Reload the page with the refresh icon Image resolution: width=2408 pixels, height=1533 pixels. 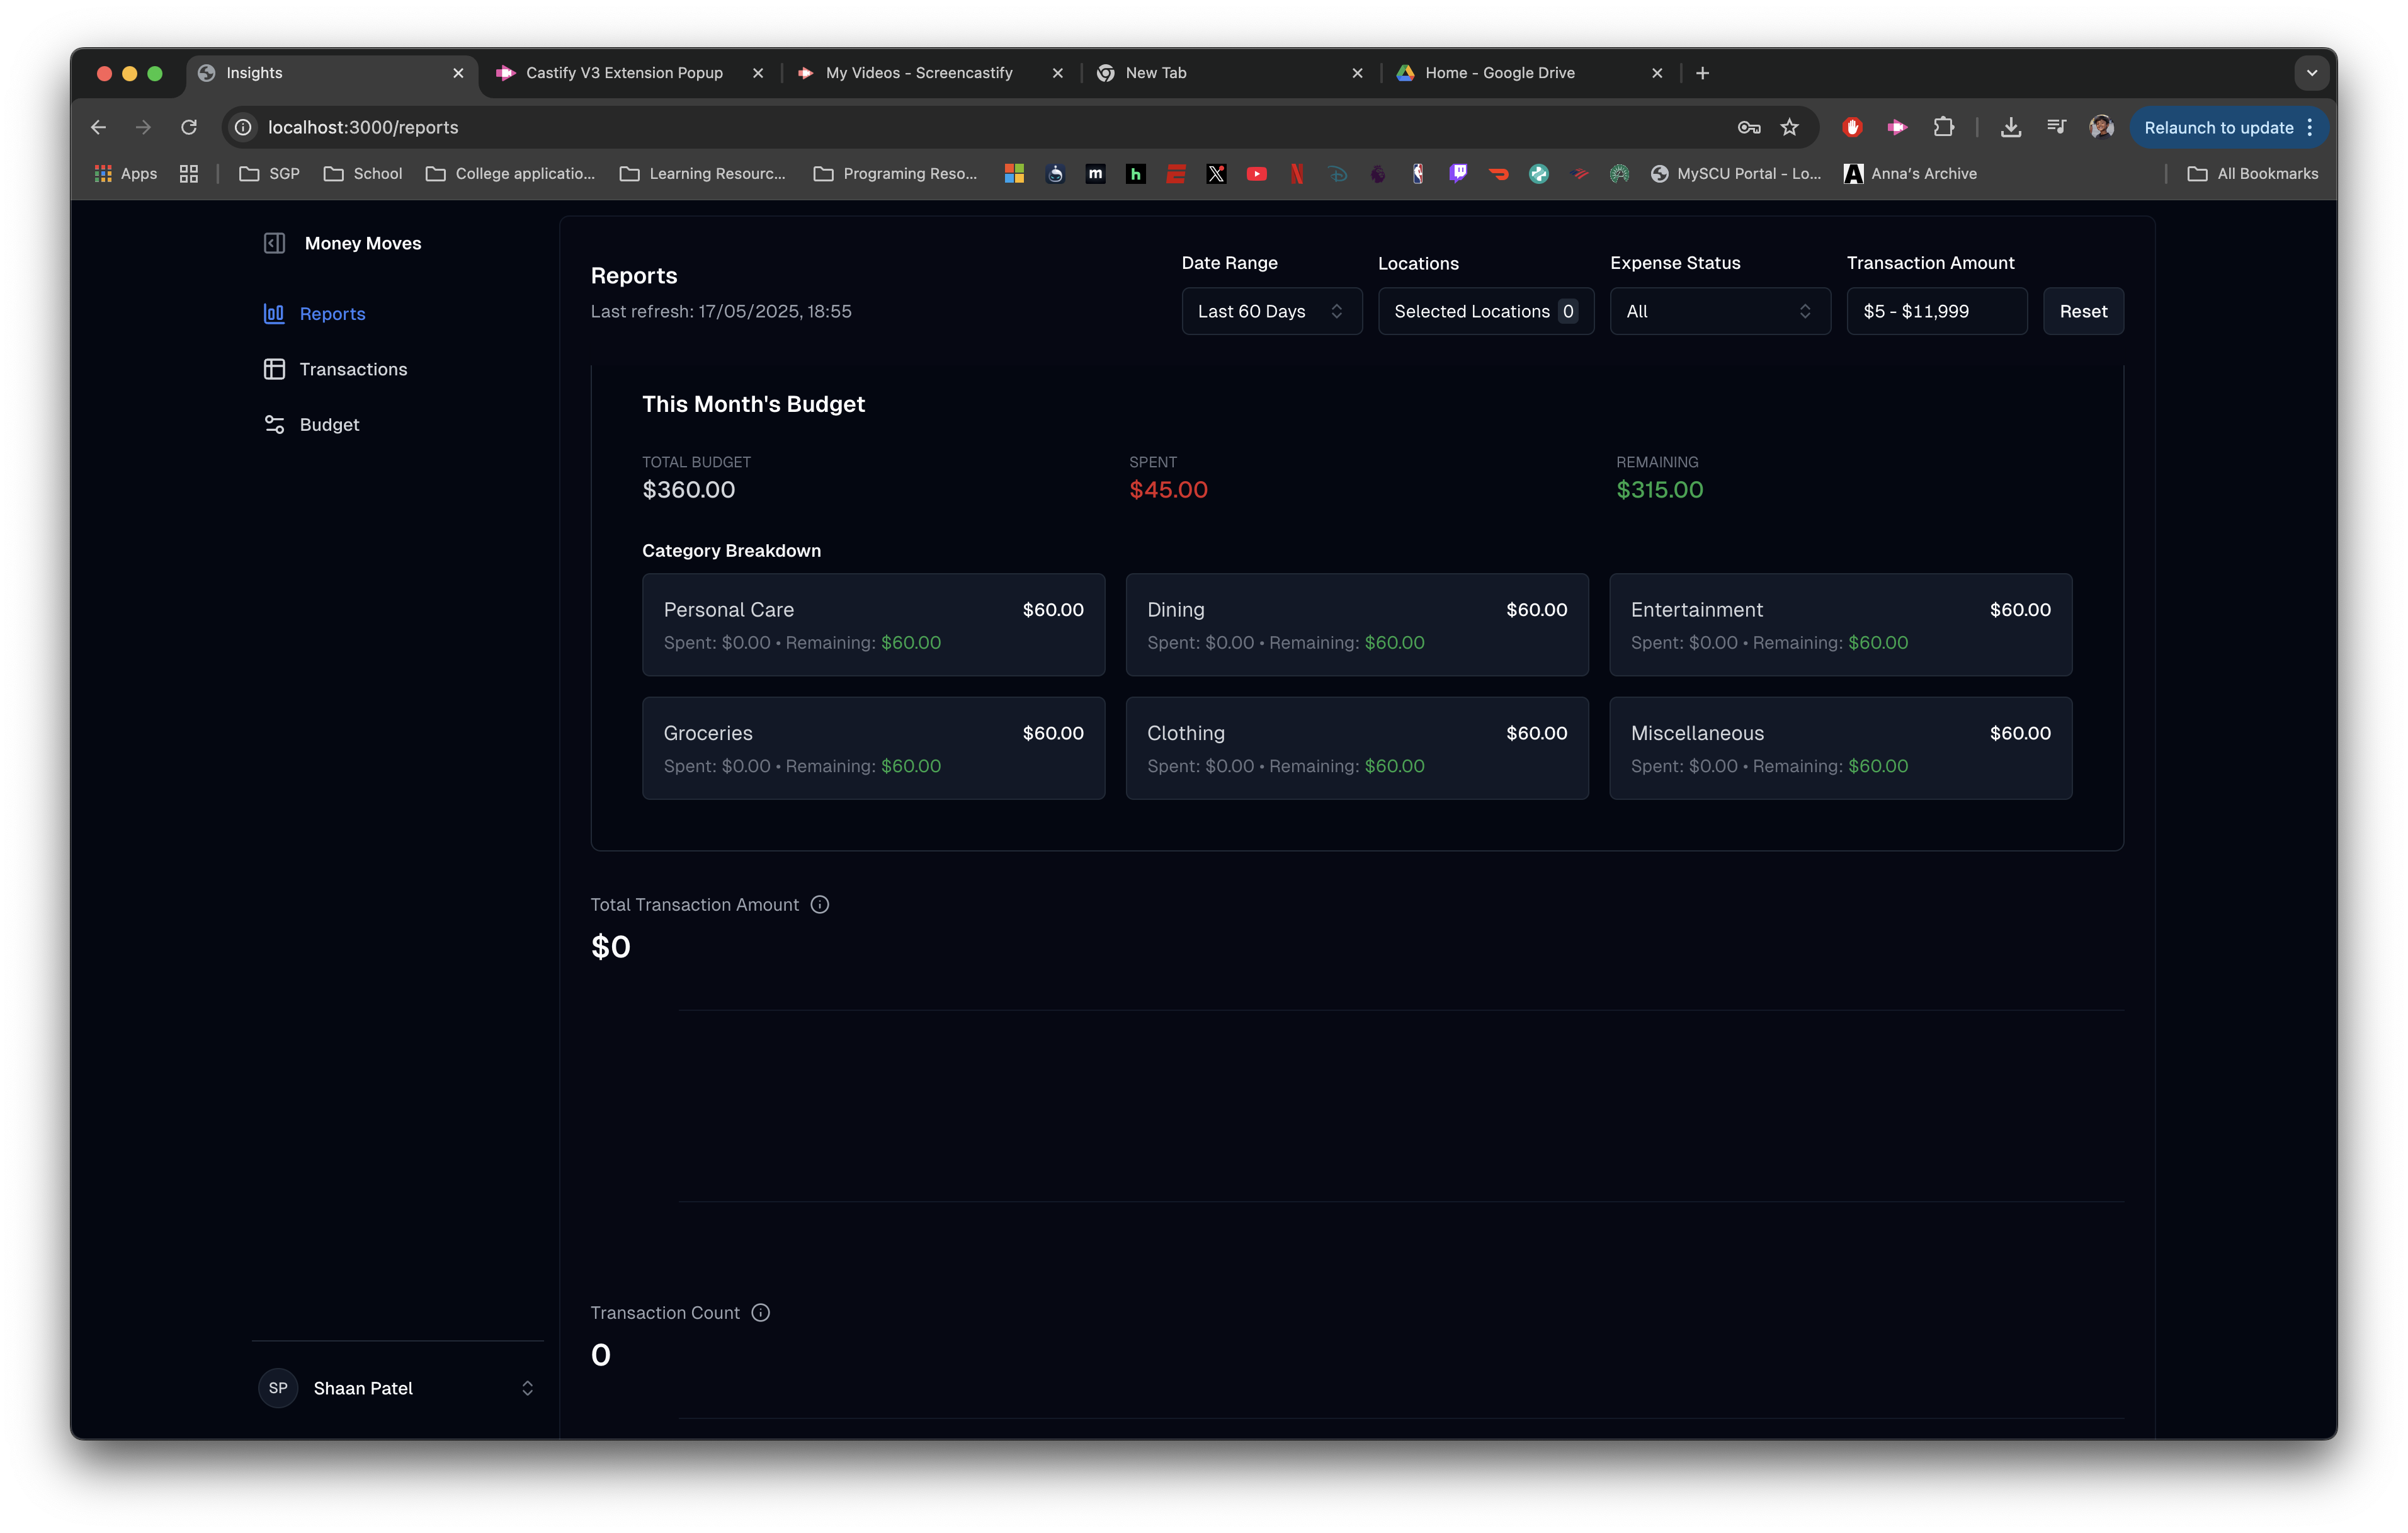click(x=189, y=127)
